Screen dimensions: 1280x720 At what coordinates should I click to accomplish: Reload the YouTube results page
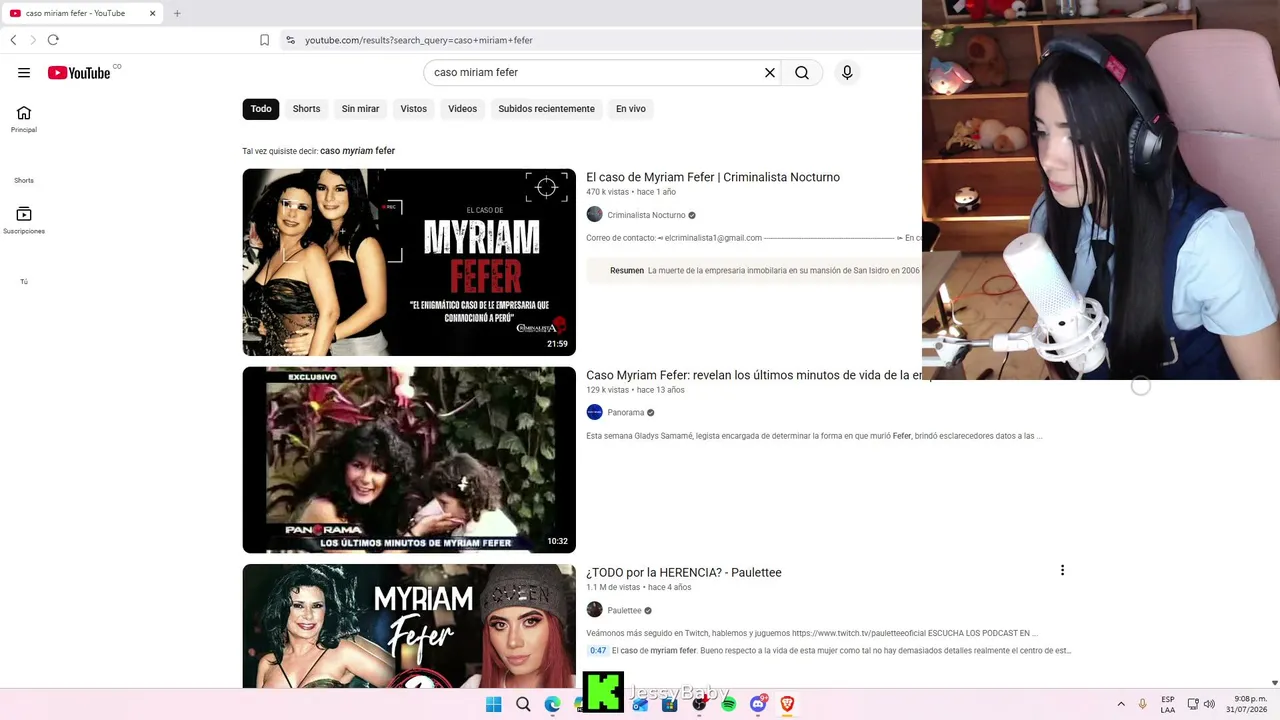(53, 40)
